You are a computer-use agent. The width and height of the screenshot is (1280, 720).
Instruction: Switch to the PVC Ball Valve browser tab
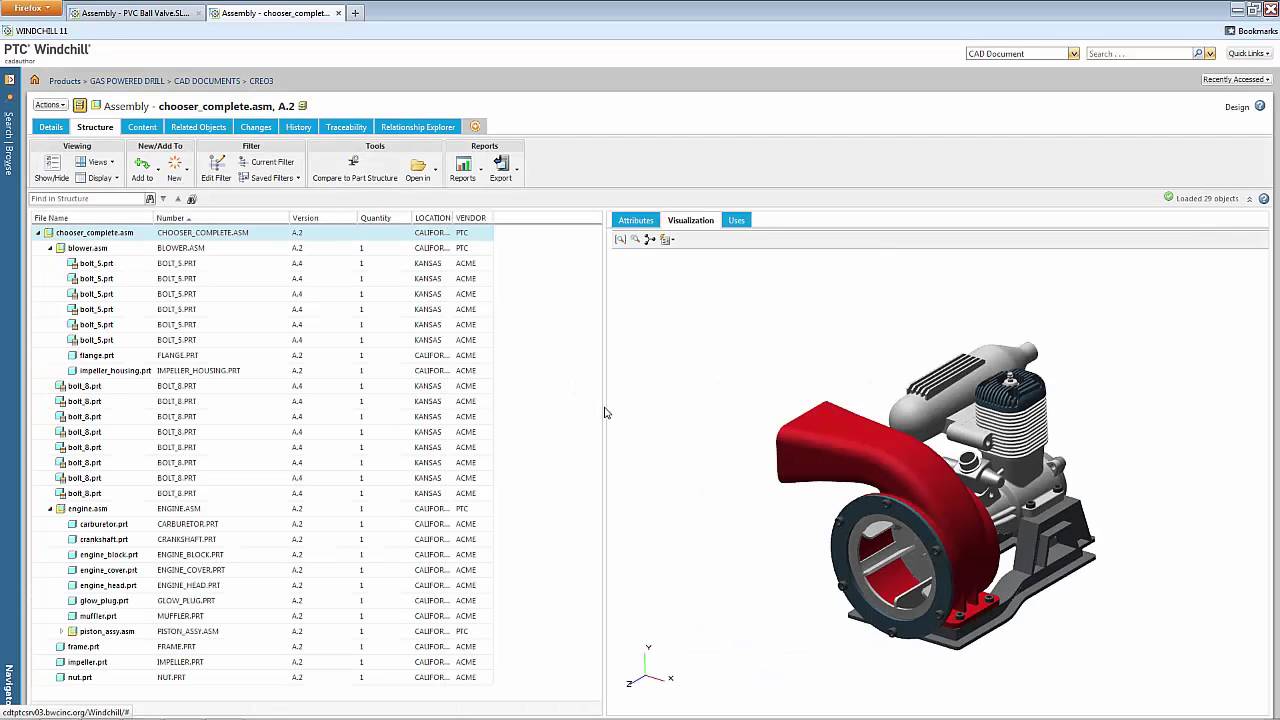pos(134,13)
